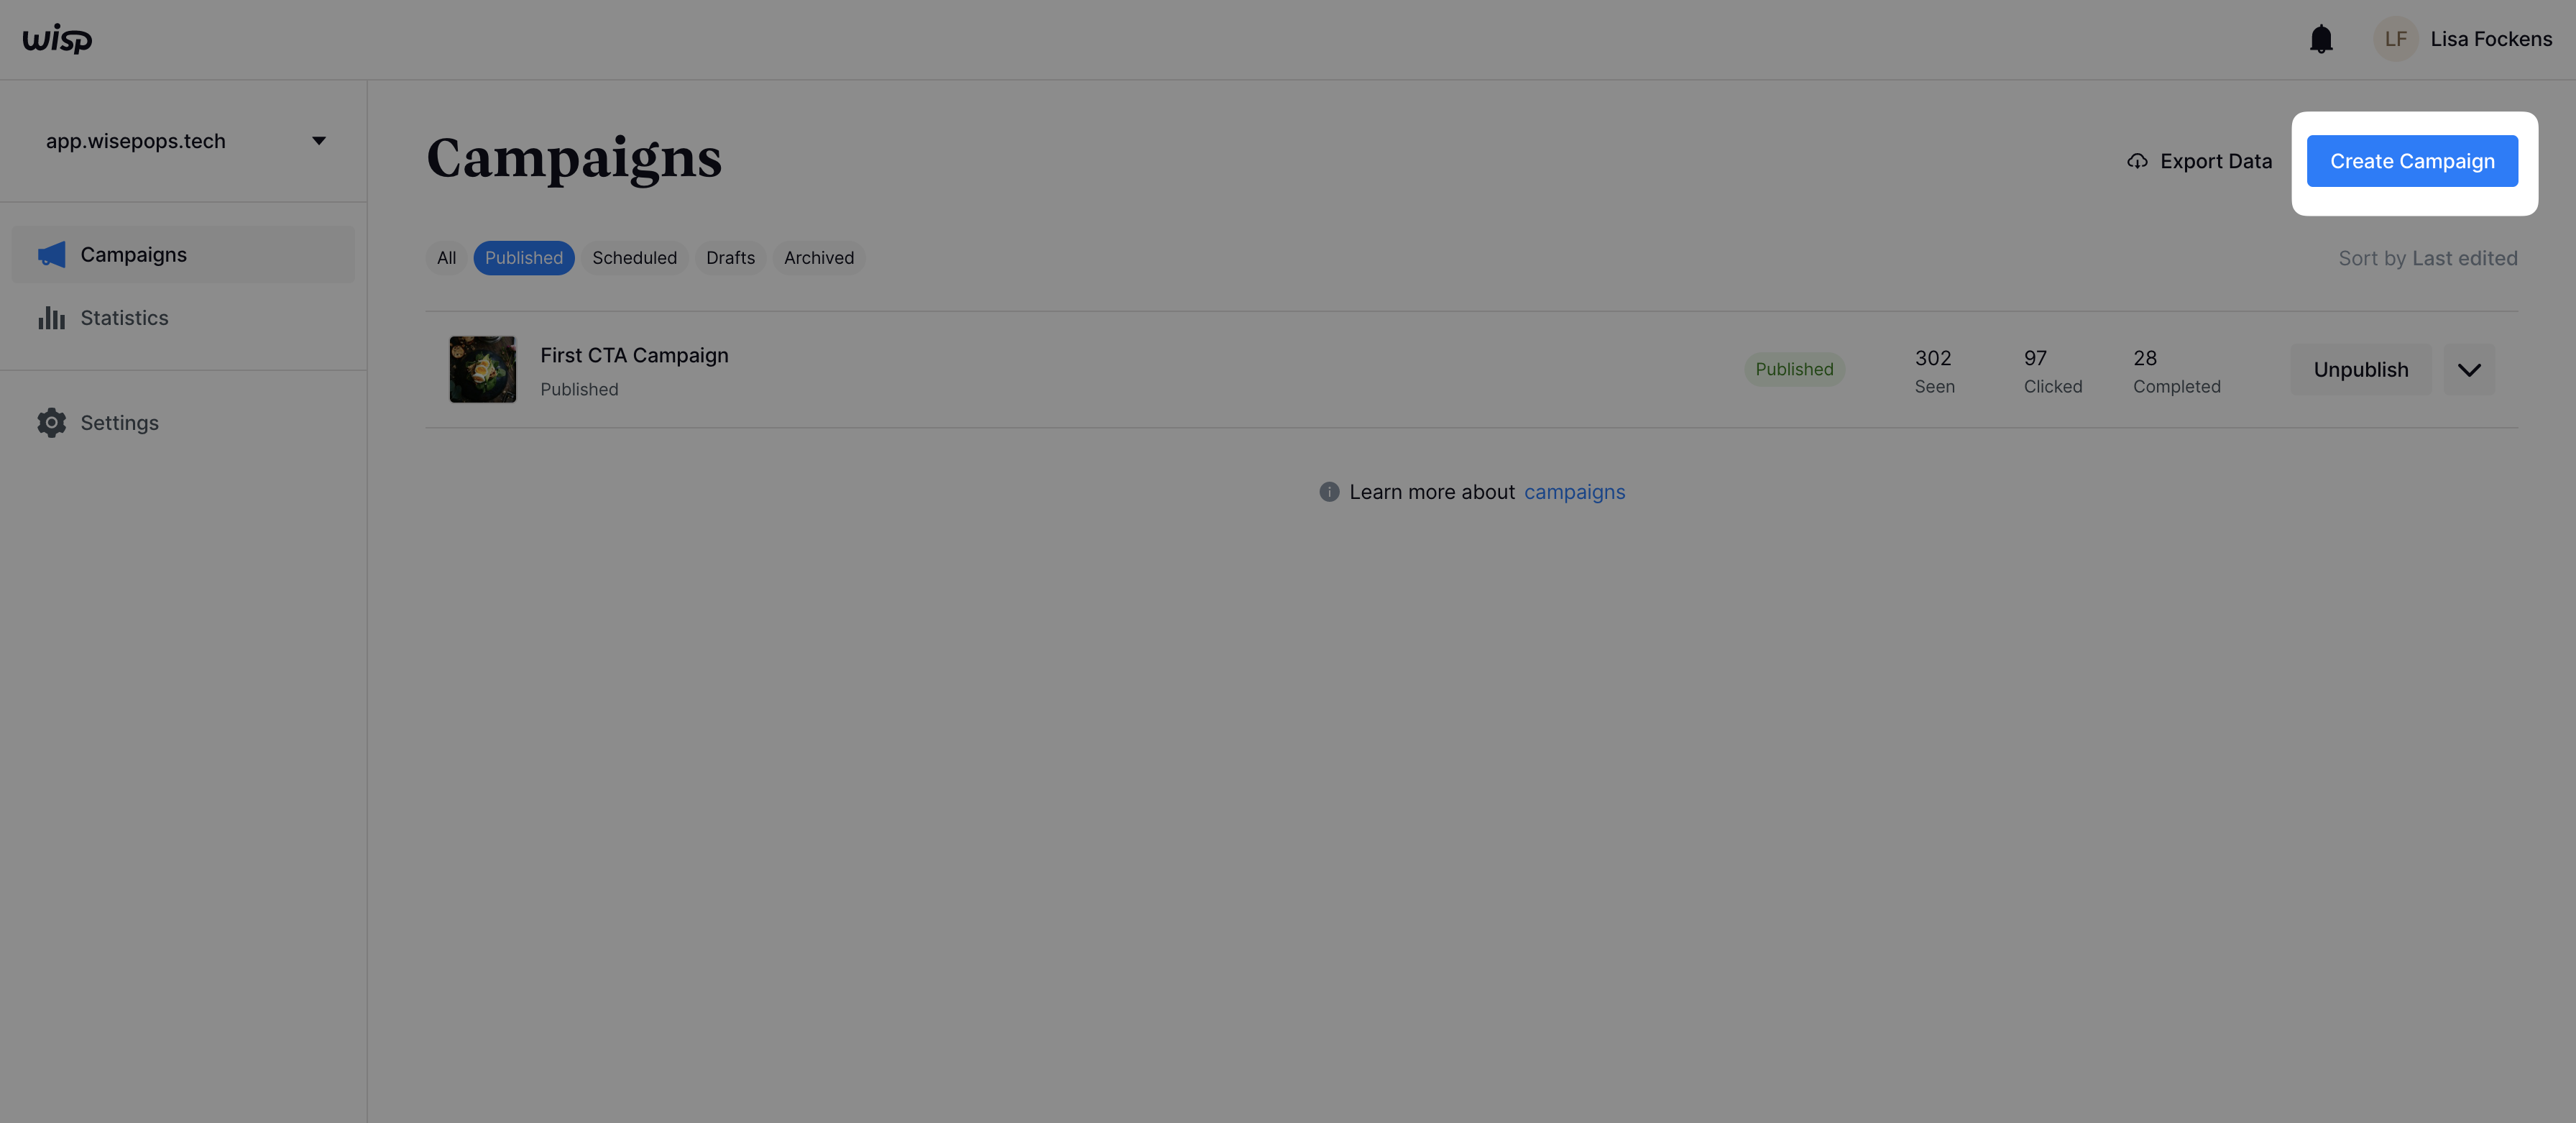Click Export Data
2576x1123 pixels.
coord(2199,161)
